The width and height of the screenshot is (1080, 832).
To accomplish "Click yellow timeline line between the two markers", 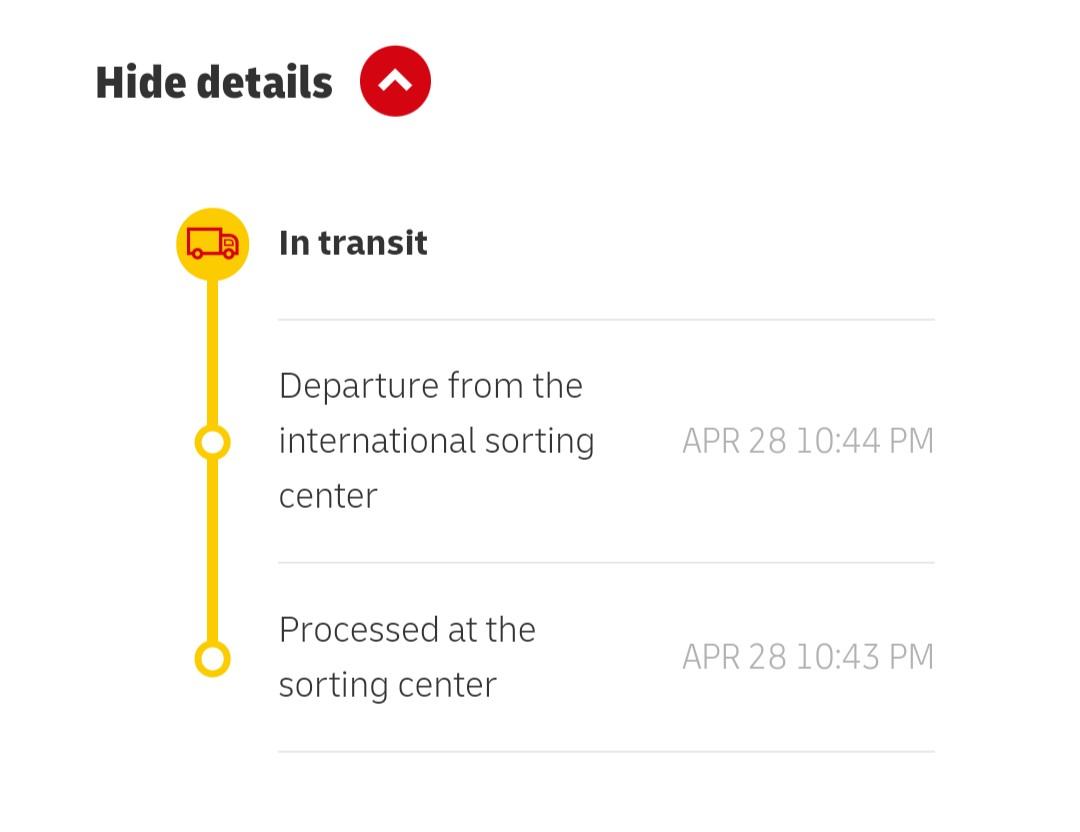I will click(212, 550).
